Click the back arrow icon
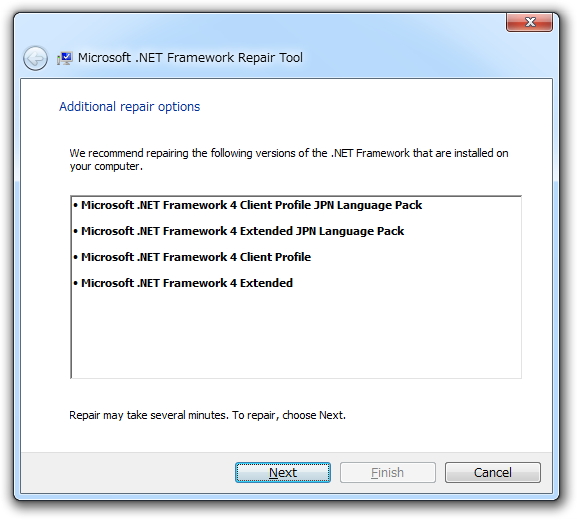The height and width of the screenshot is (520, 577). point(35,58)
